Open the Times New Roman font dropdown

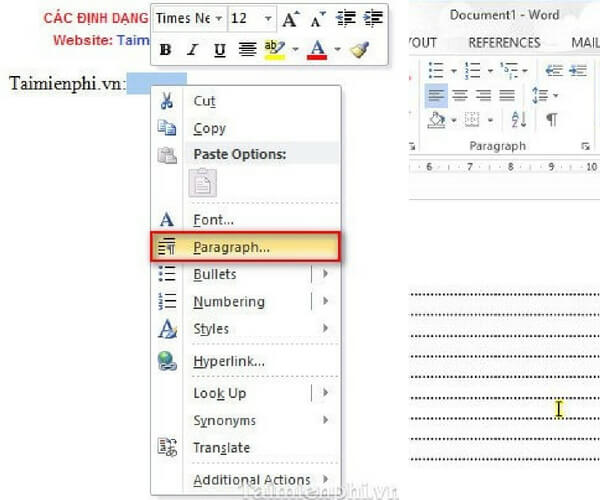[x=218, y=19]
